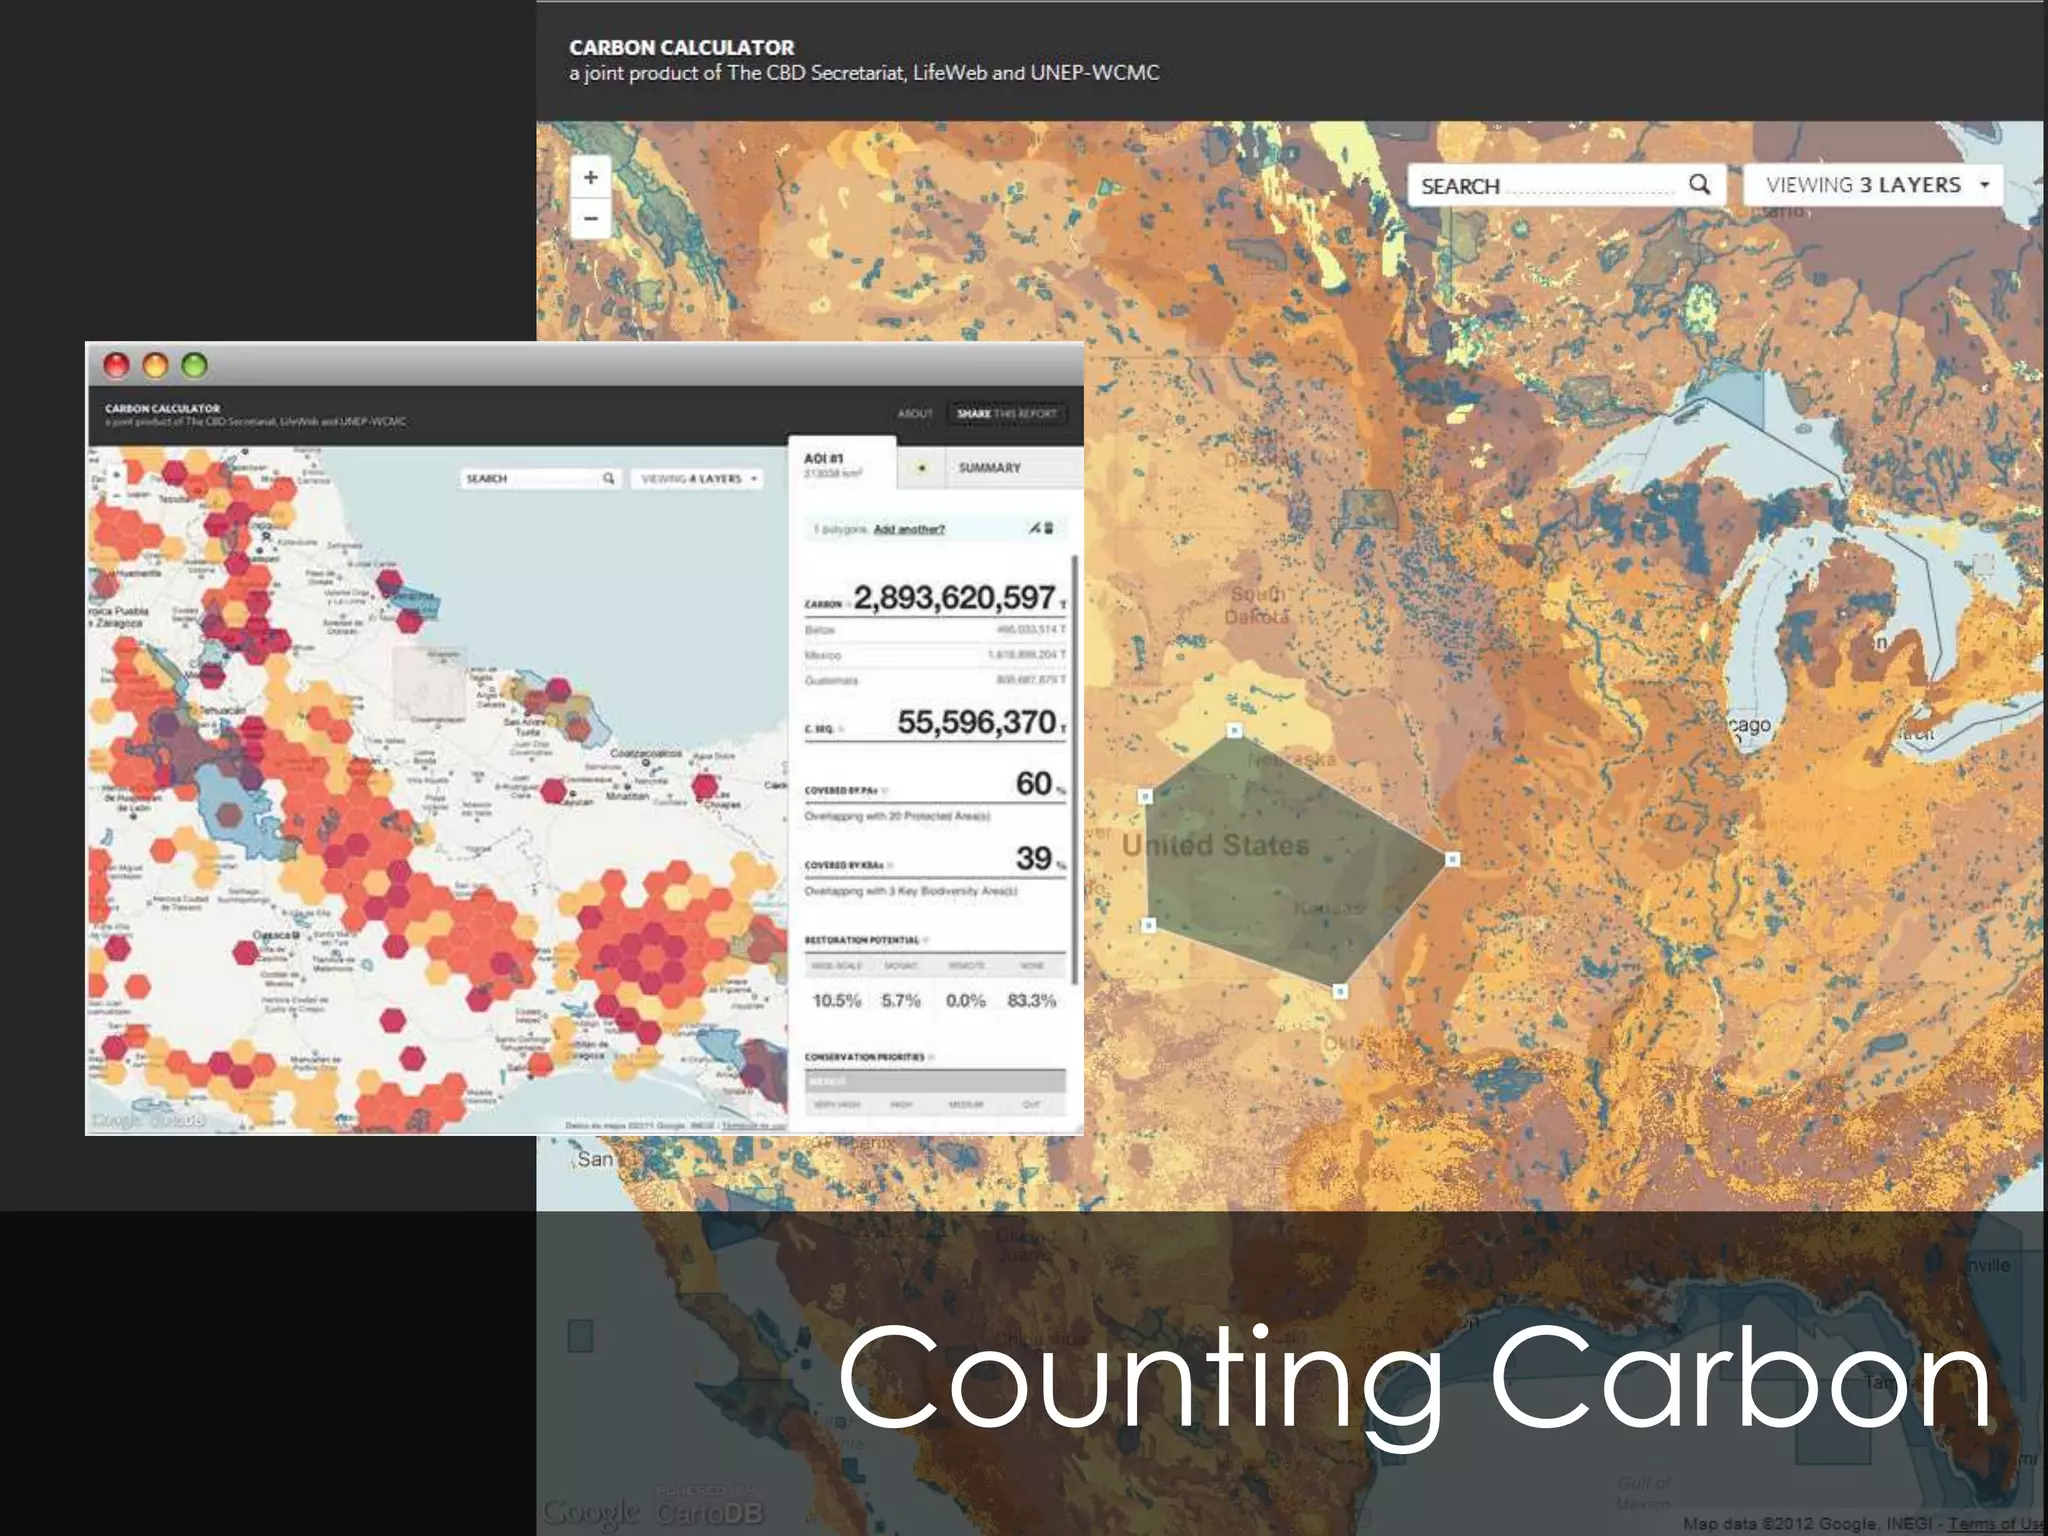
Task: Click the magnifier icon in large search box
Action: point(1699,185)
